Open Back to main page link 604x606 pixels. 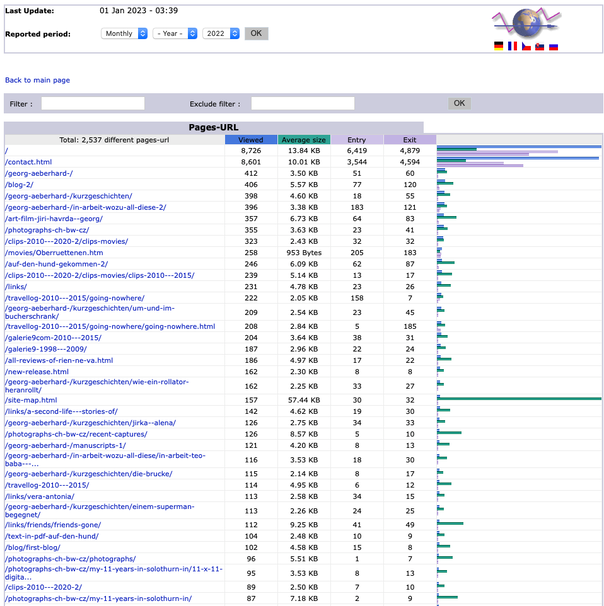[x=37, y=80]
